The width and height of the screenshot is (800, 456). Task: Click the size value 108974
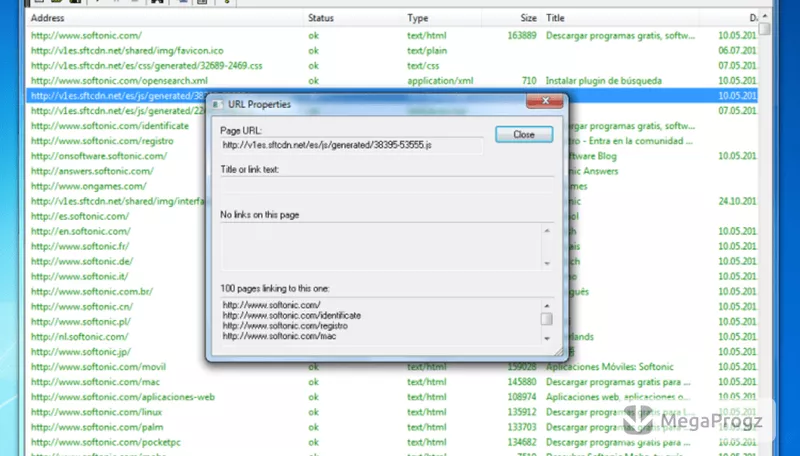522,397
